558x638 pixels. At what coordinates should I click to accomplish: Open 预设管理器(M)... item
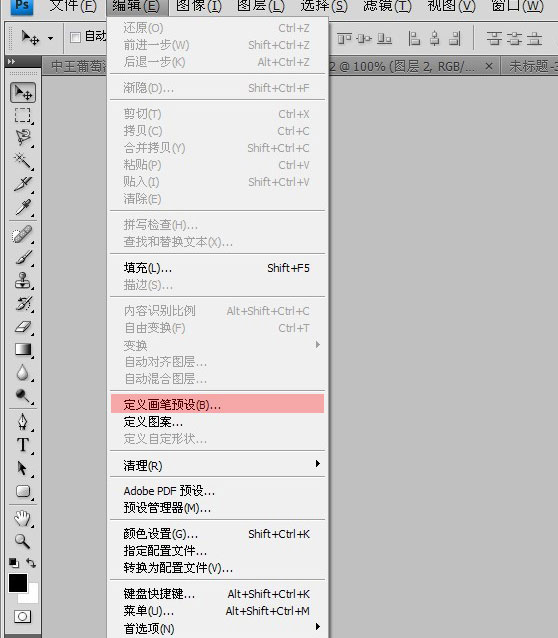(x=217, y=508)
